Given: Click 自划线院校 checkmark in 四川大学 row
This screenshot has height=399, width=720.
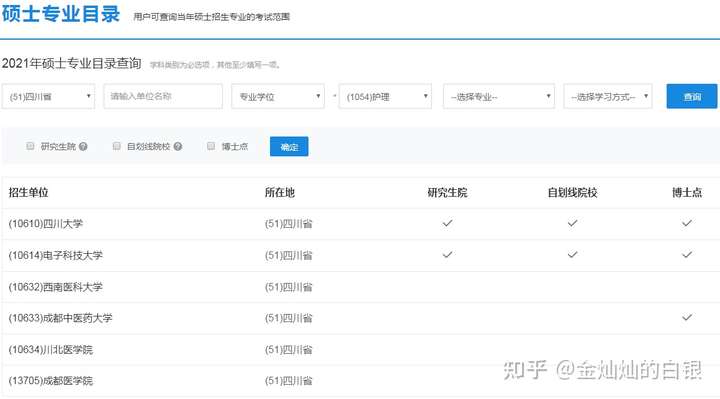Looking at the screenshot, I should tap(572, 223).
